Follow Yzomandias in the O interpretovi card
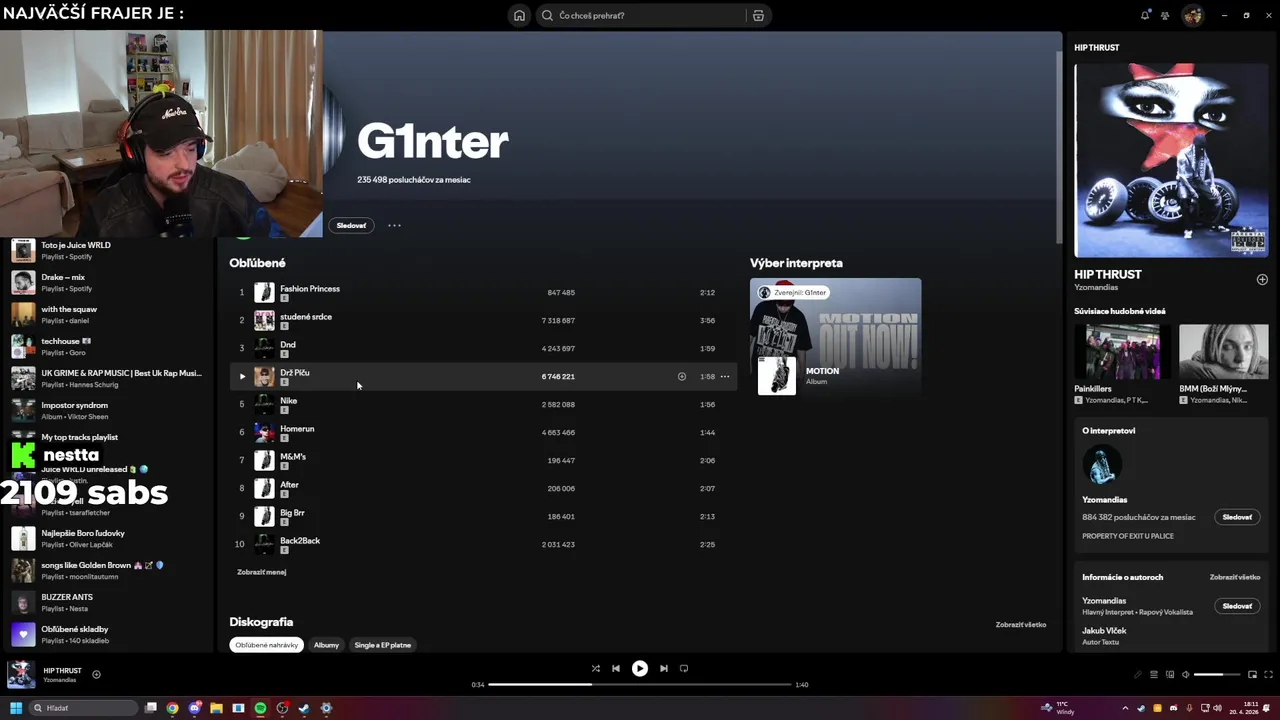Viewport: 1280px width, 720px height. pyautogui.click(x=1237, y=518)
